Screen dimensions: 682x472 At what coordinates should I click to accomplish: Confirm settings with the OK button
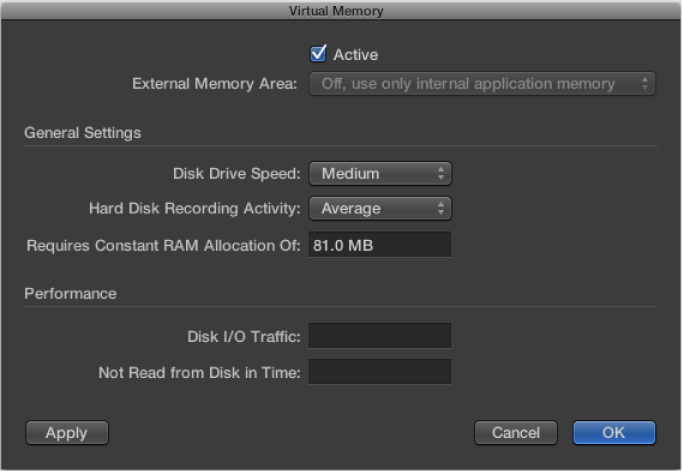click(x=614, y=433)
